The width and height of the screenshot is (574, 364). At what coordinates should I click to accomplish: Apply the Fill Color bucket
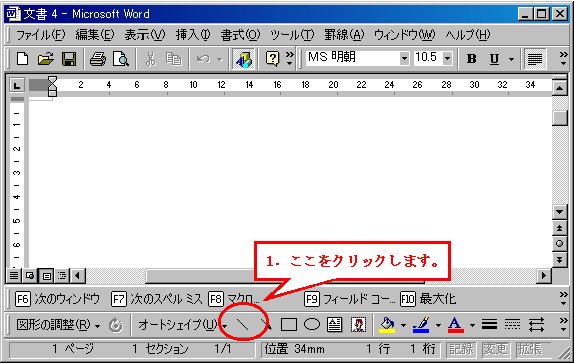(x=387, y=324)
